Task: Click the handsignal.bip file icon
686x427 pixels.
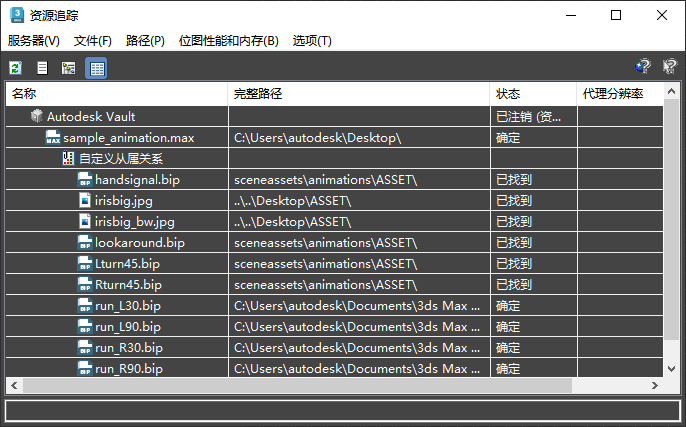Action: tap(85, 179)
